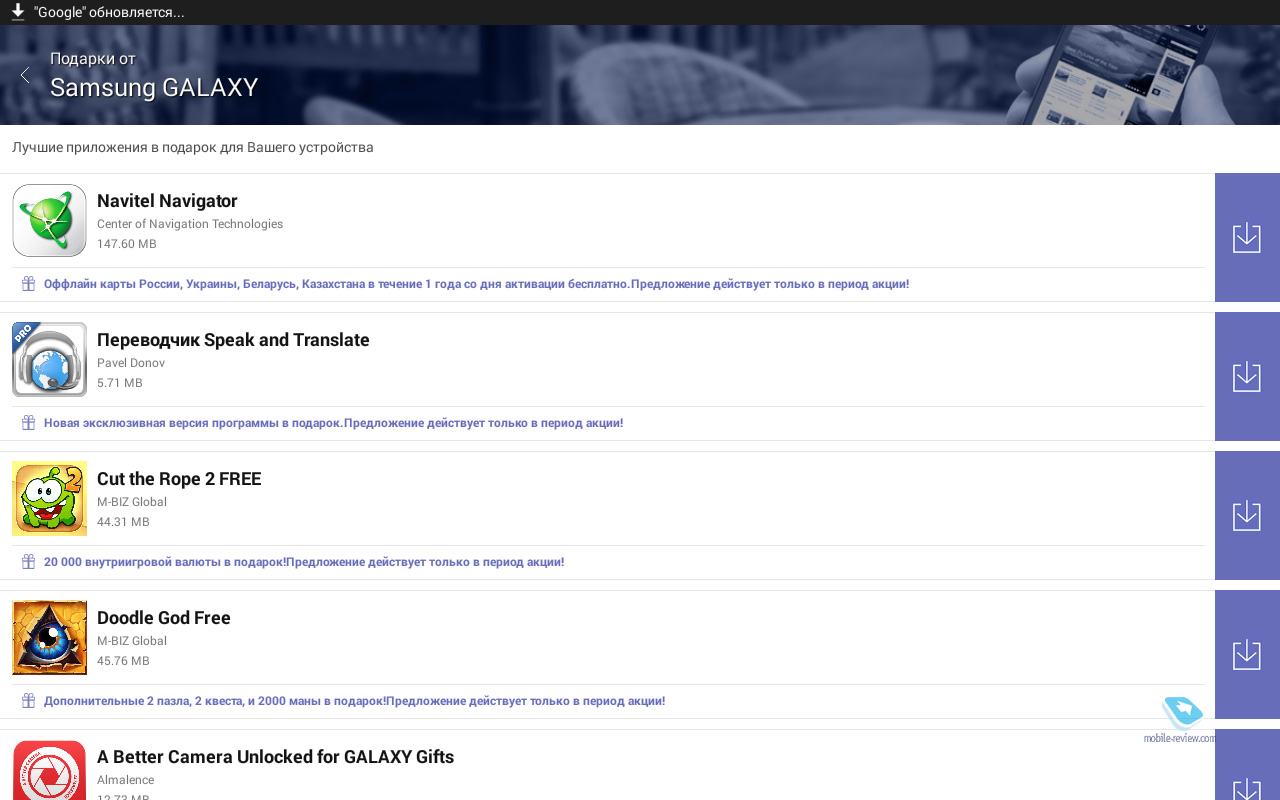Screen dimensions: 1280x800
Task: Open the Speak and Translate app icon
Action: pyautogui.click(x=49, y=359)
